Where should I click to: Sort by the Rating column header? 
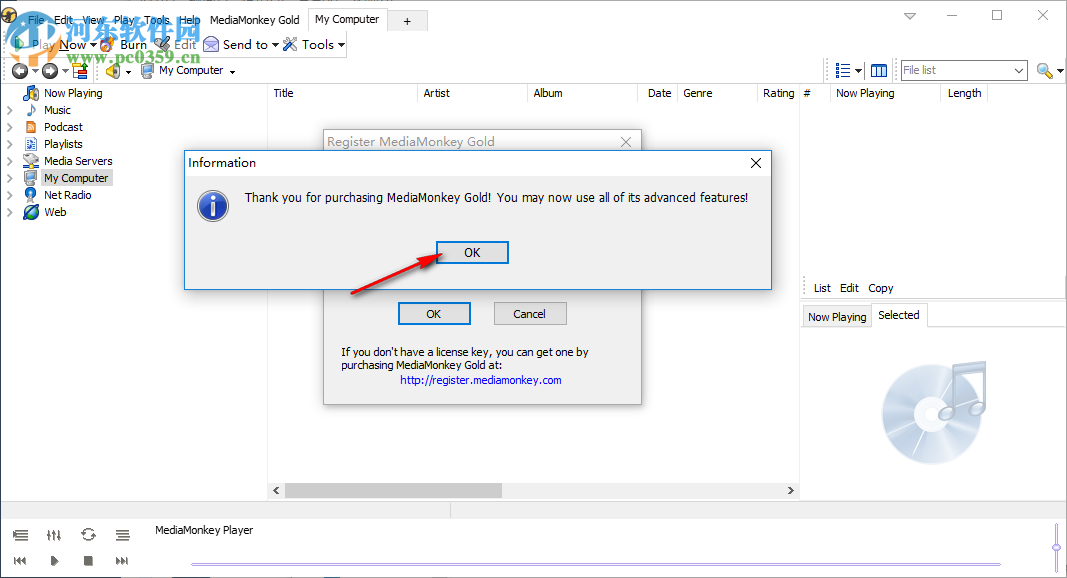778,93
